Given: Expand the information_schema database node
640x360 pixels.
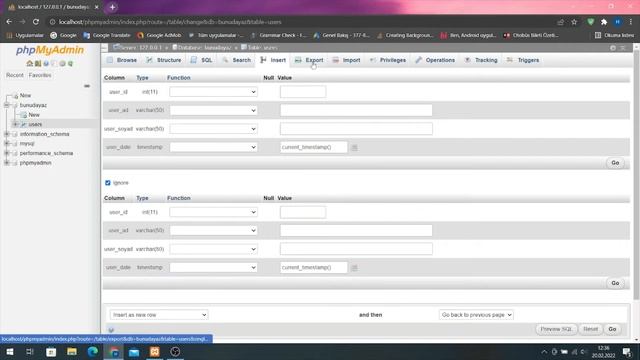Looking at the screenshot, I should coord(7,134).
